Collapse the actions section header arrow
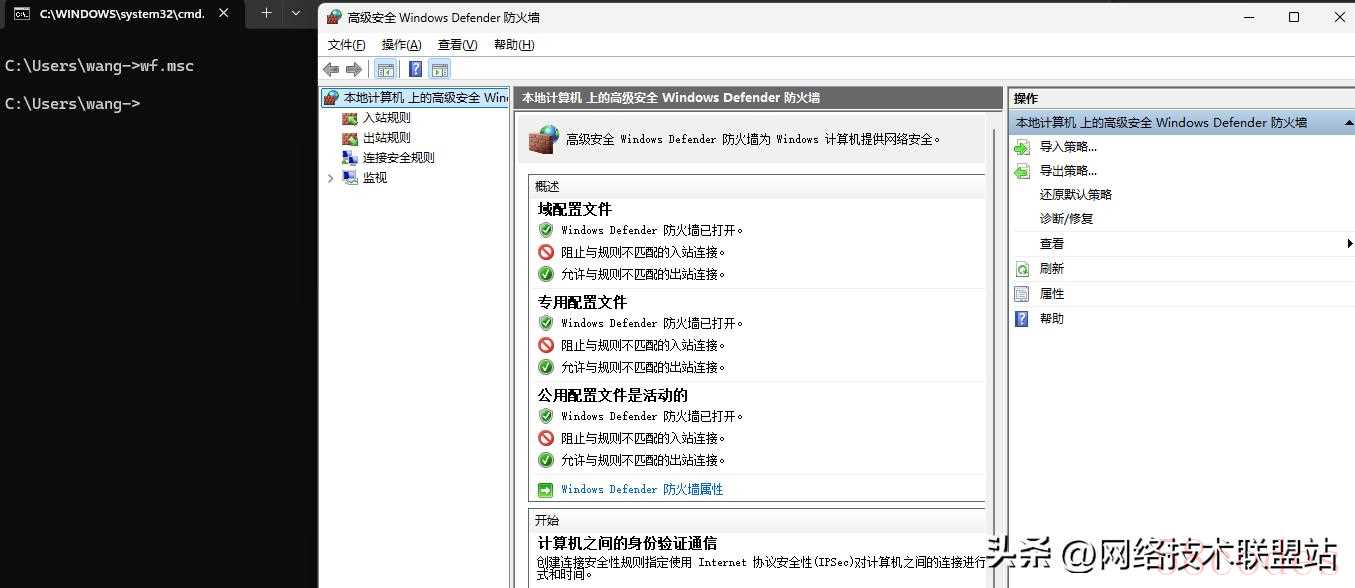This screenshot has height=588, width=1355. tap(1346, 123)
